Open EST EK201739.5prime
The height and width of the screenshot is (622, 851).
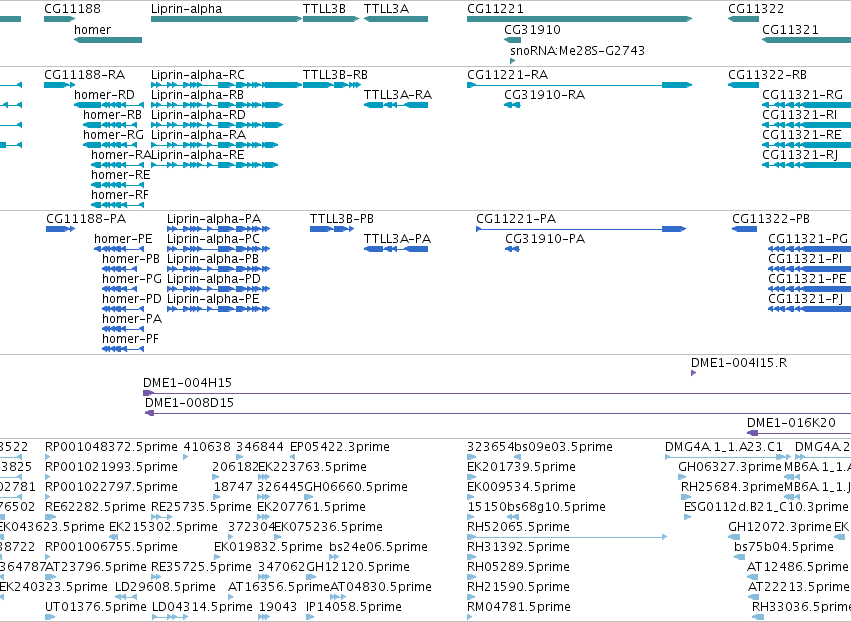pyautogui.click(x=521, y=467)
